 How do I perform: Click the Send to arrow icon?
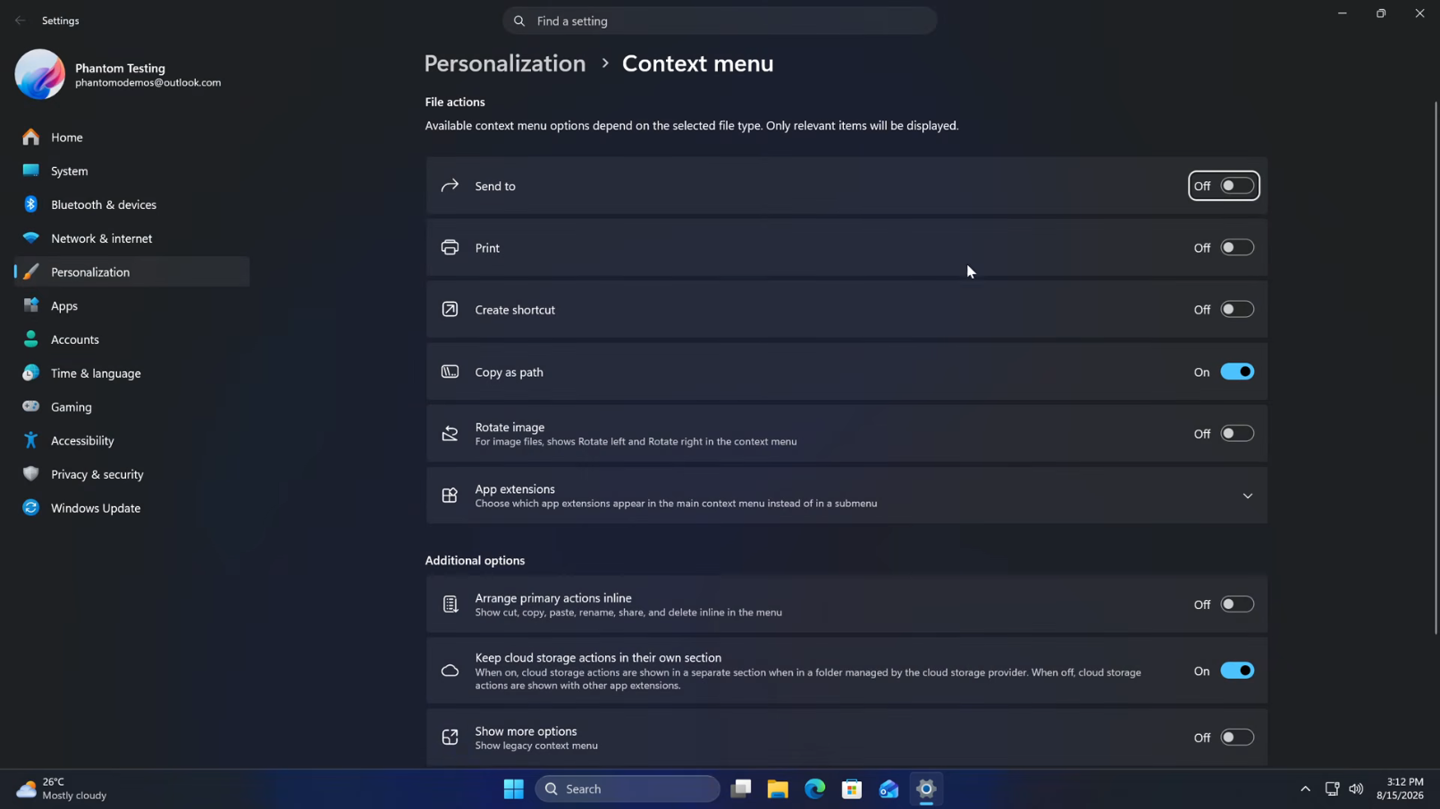pyautogui.click(x=450, y=186)
